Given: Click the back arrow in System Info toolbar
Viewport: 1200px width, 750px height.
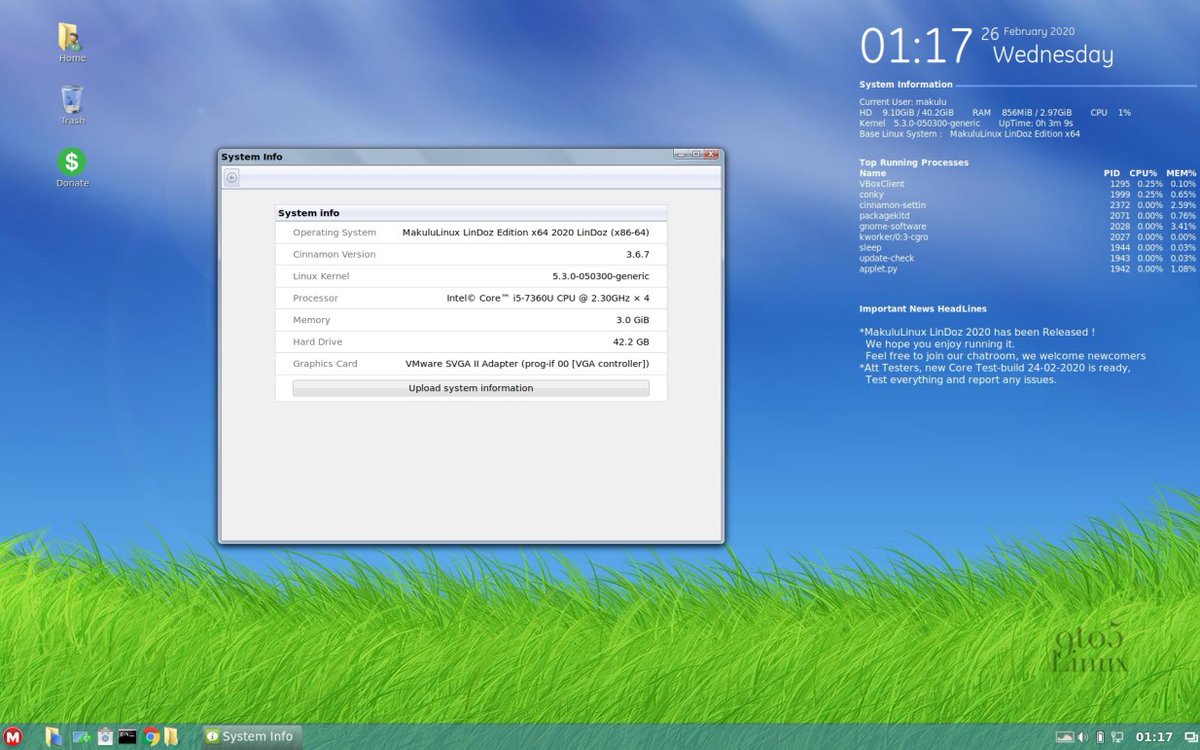Looking at the screenshot, I should 231,177.
